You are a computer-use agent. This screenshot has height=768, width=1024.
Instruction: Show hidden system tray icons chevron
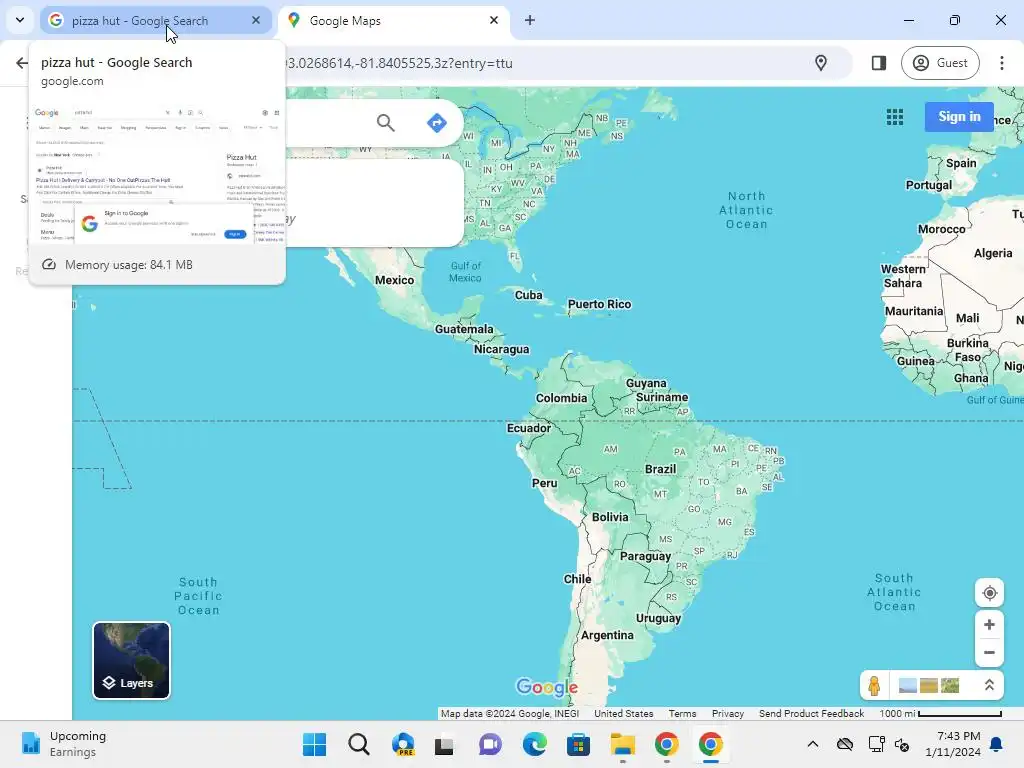click(812, 744)
